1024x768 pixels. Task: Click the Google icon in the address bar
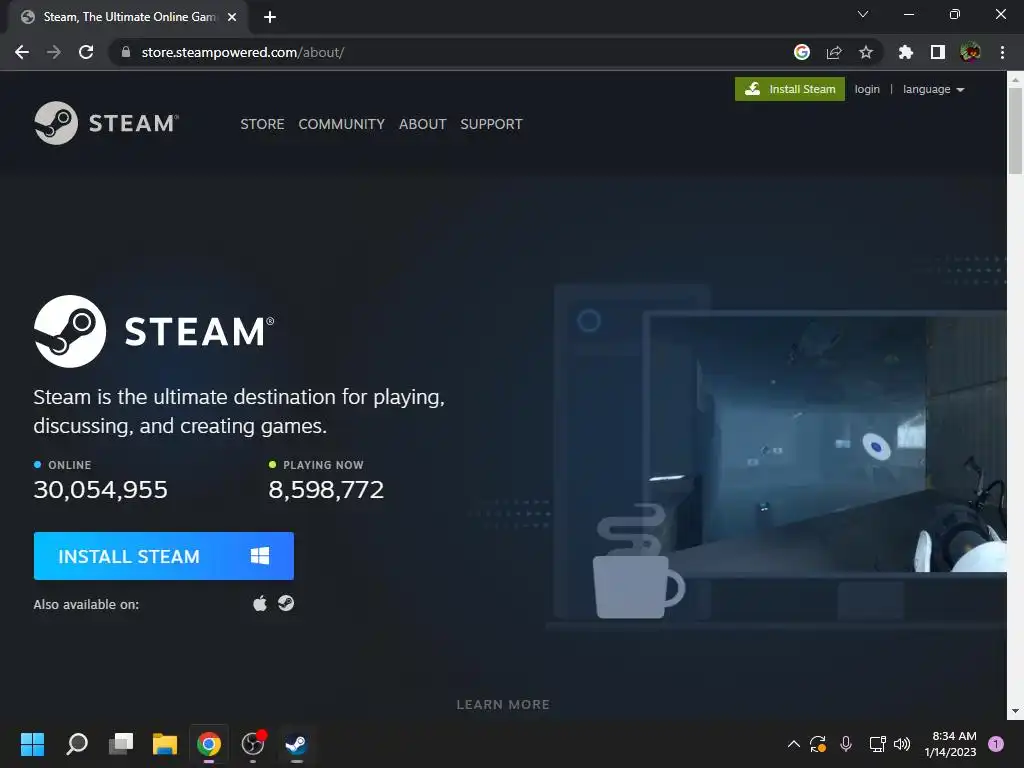click(802, 52)
